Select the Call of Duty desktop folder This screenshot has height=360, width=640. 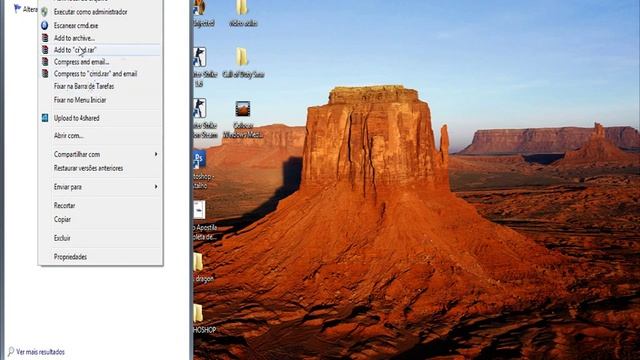243,62
